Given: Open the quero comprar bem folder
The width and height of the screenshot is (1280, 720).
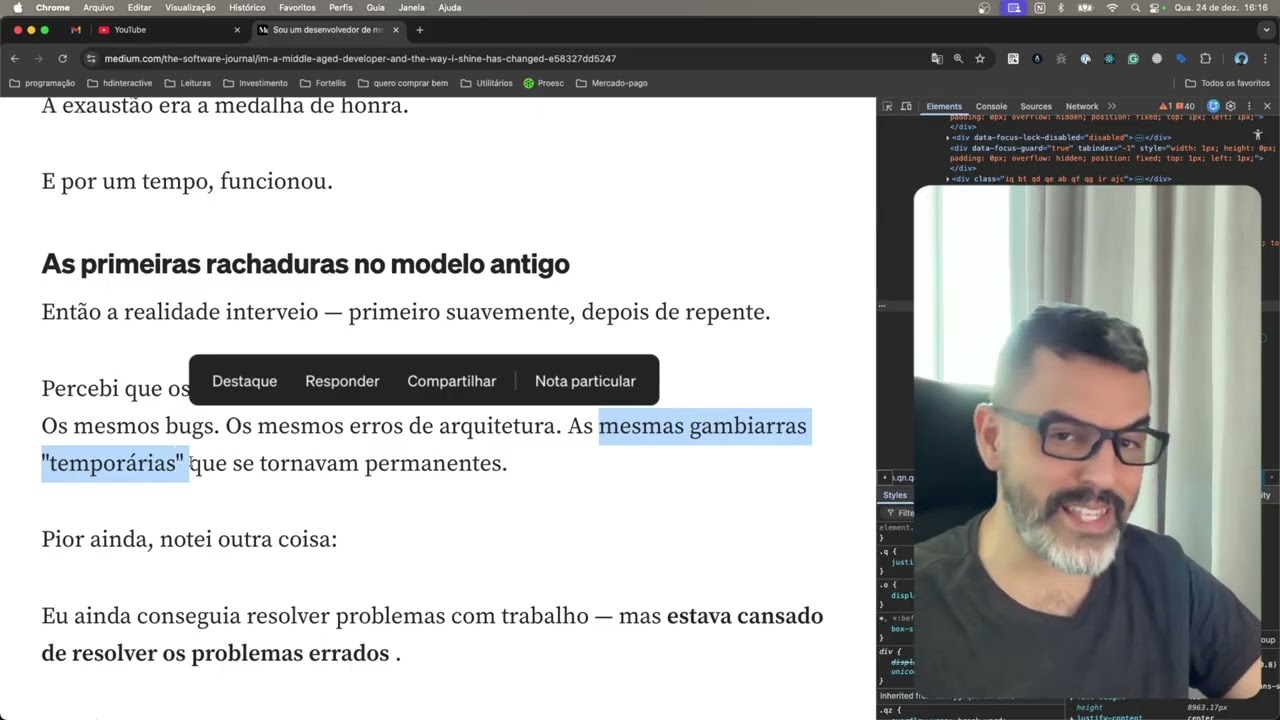Looking at the screenshot, I should [403, 83].
